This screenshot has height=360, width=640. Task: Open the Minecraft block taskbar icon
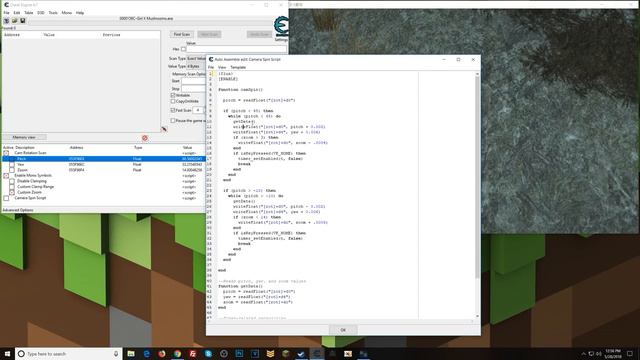click(286, 353)
